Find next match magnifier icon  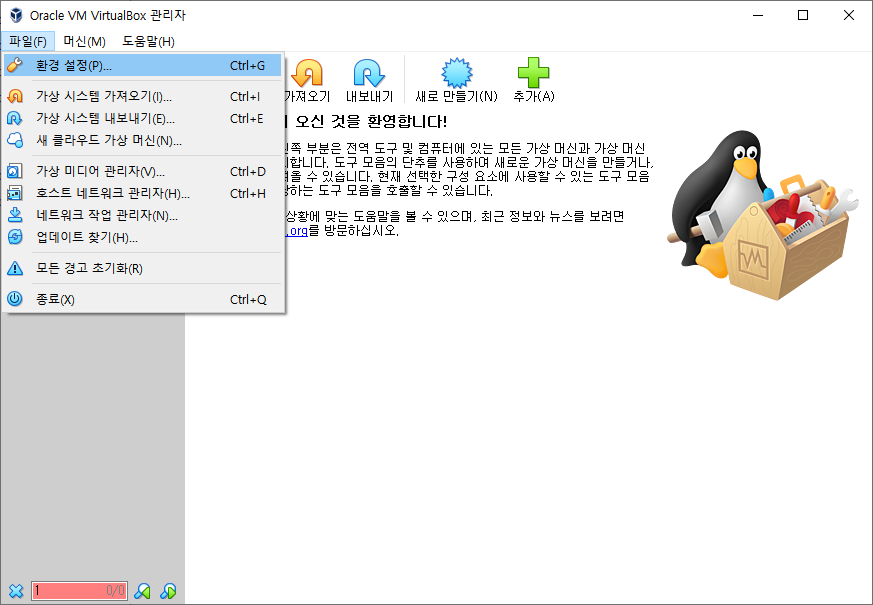coord(168,591)
